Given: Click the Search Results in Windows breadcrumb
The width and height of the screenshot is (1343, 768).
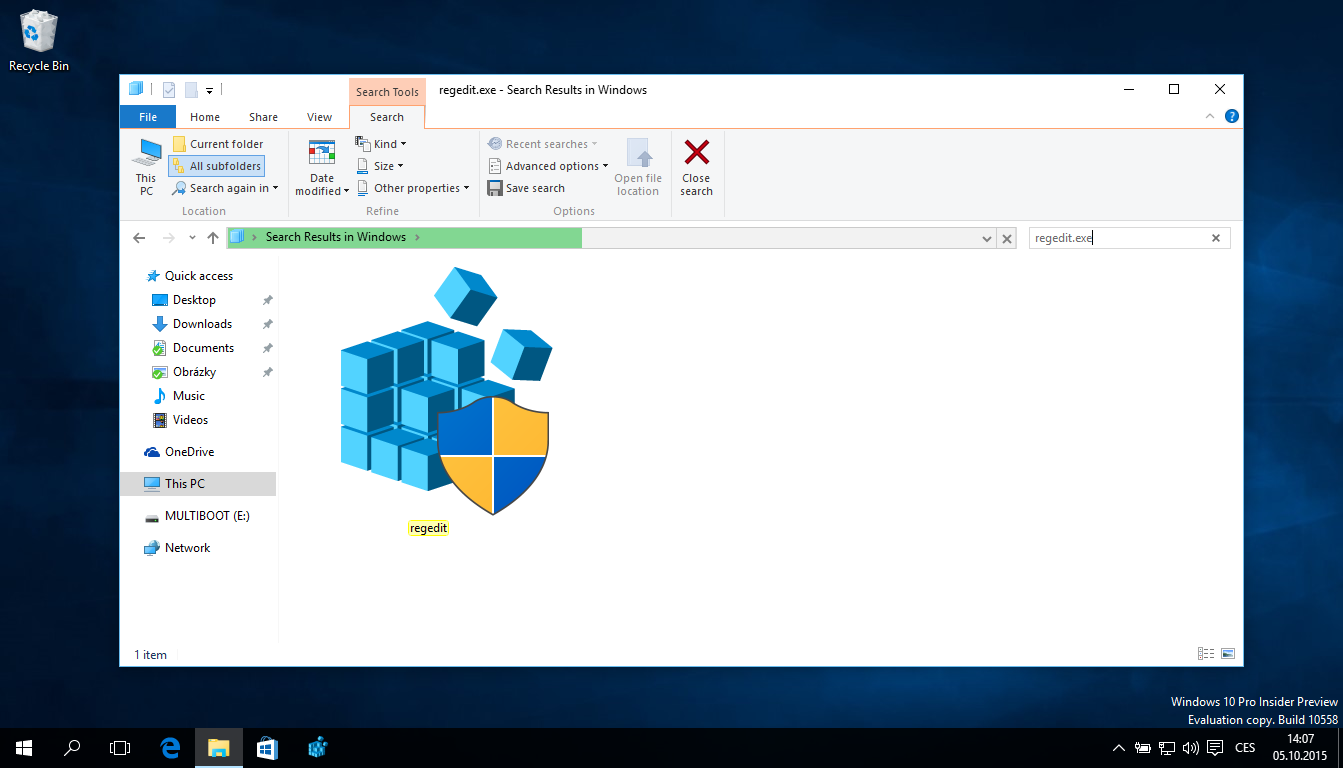Looking at the screenshot, I should tap(336, 237).
